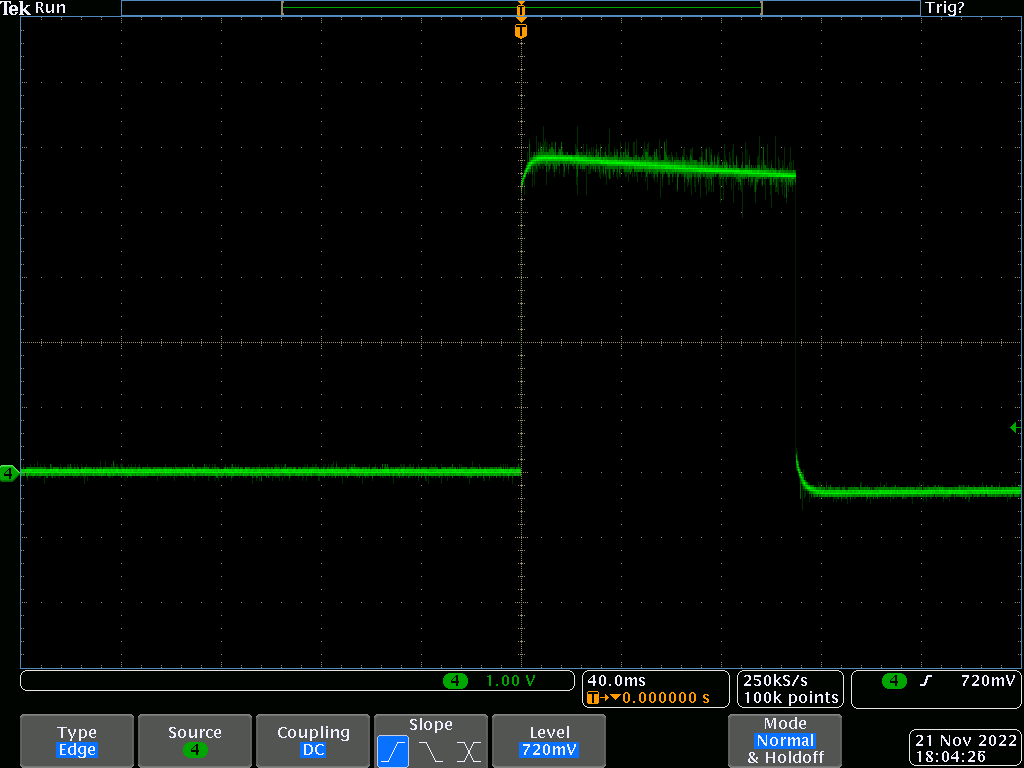Click the orange trigger position T marker

(520, 31)
